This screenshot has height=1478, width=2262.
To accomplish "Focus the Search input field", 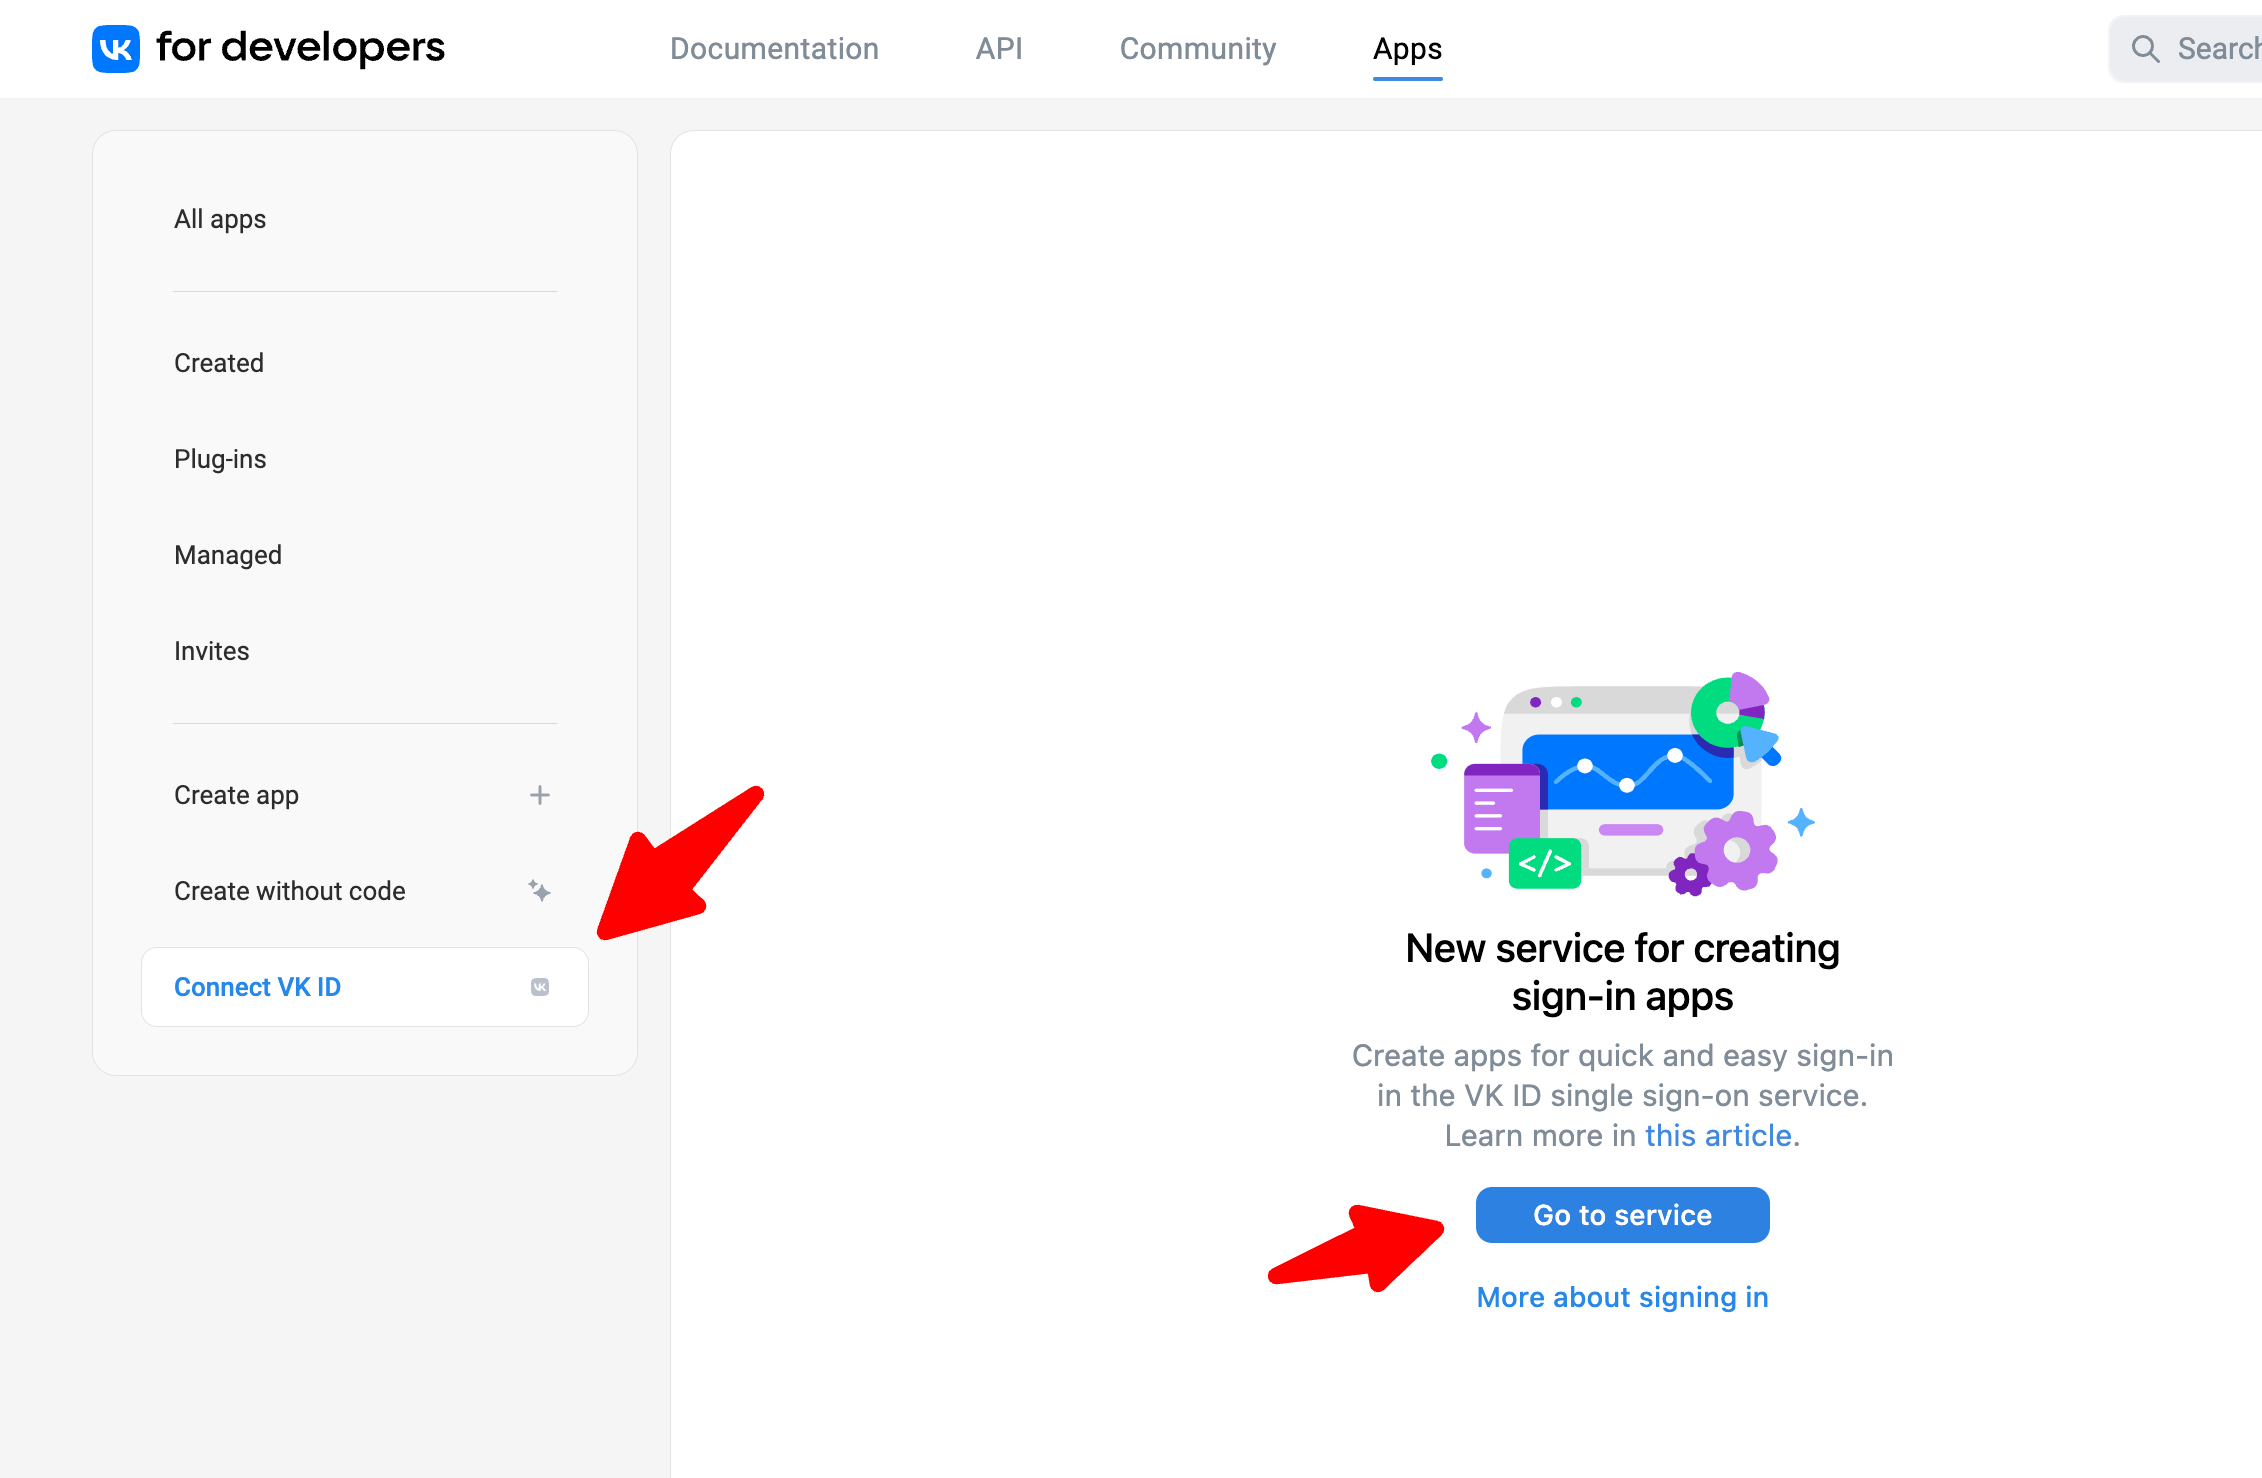I will click(2215, 49).
